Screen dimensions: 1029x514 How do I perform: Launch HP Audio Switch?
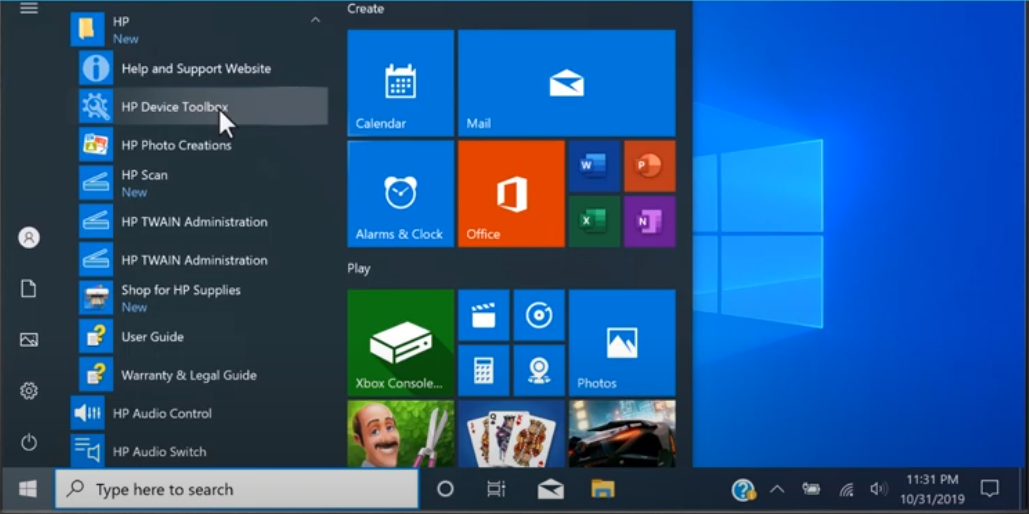(x=199, y=451)
